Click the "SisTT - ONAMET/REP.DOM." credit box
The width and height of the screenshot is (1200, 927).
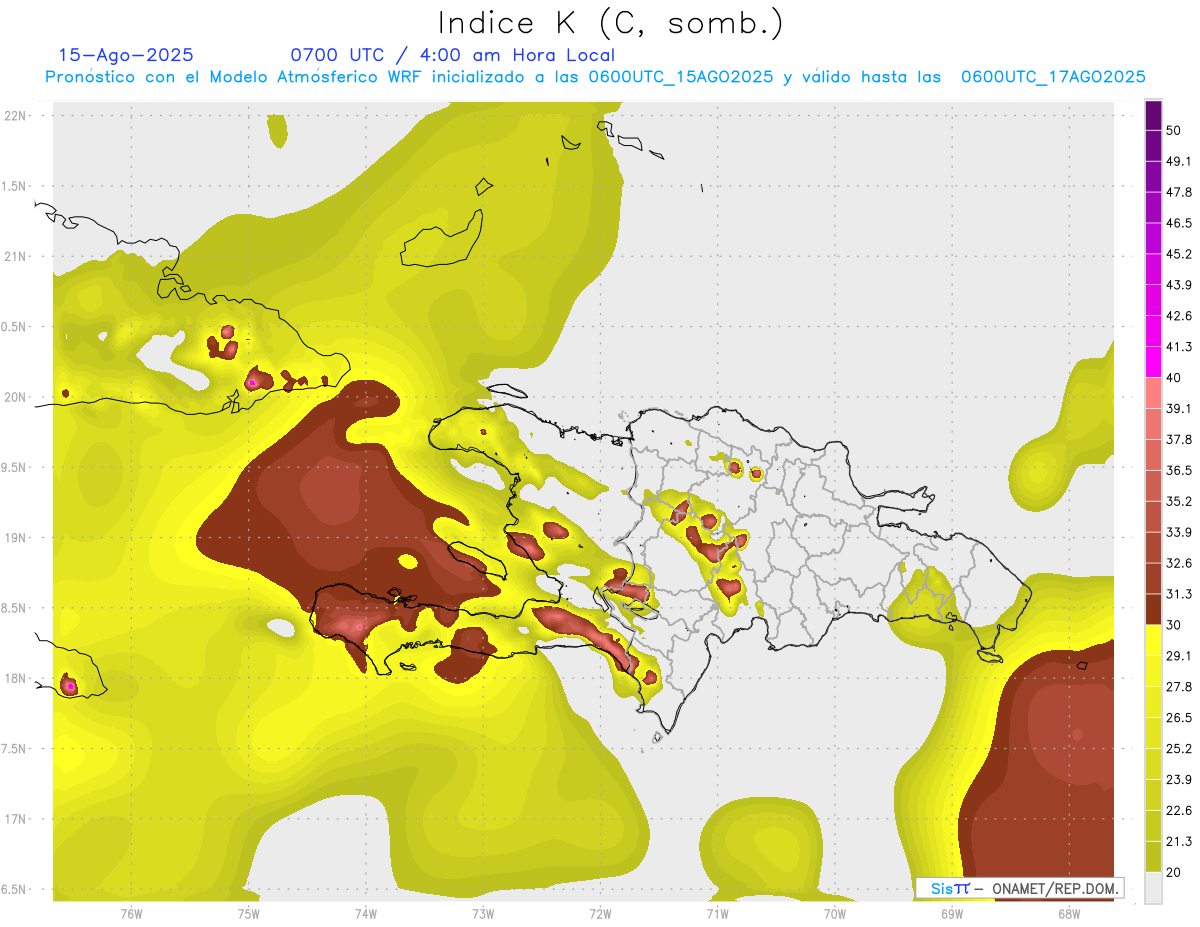[x=1020, y=888]
